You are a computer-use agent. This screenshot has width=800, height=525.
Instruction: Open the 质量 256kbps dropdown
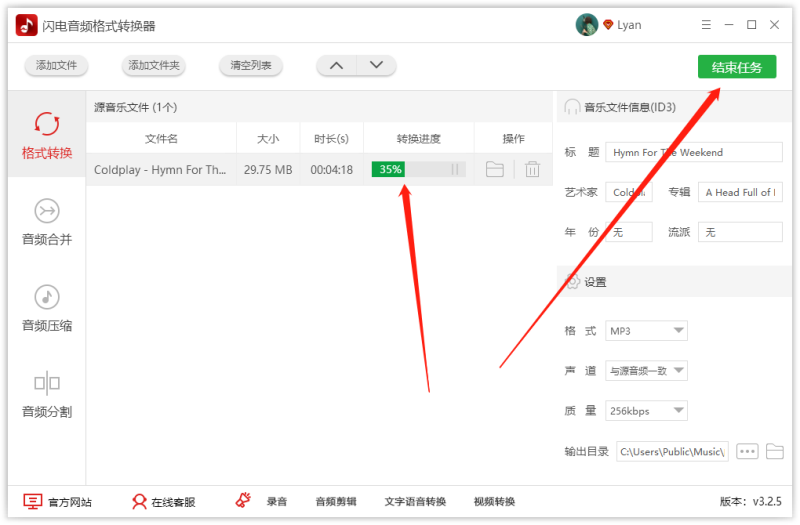tap(646, 411)
